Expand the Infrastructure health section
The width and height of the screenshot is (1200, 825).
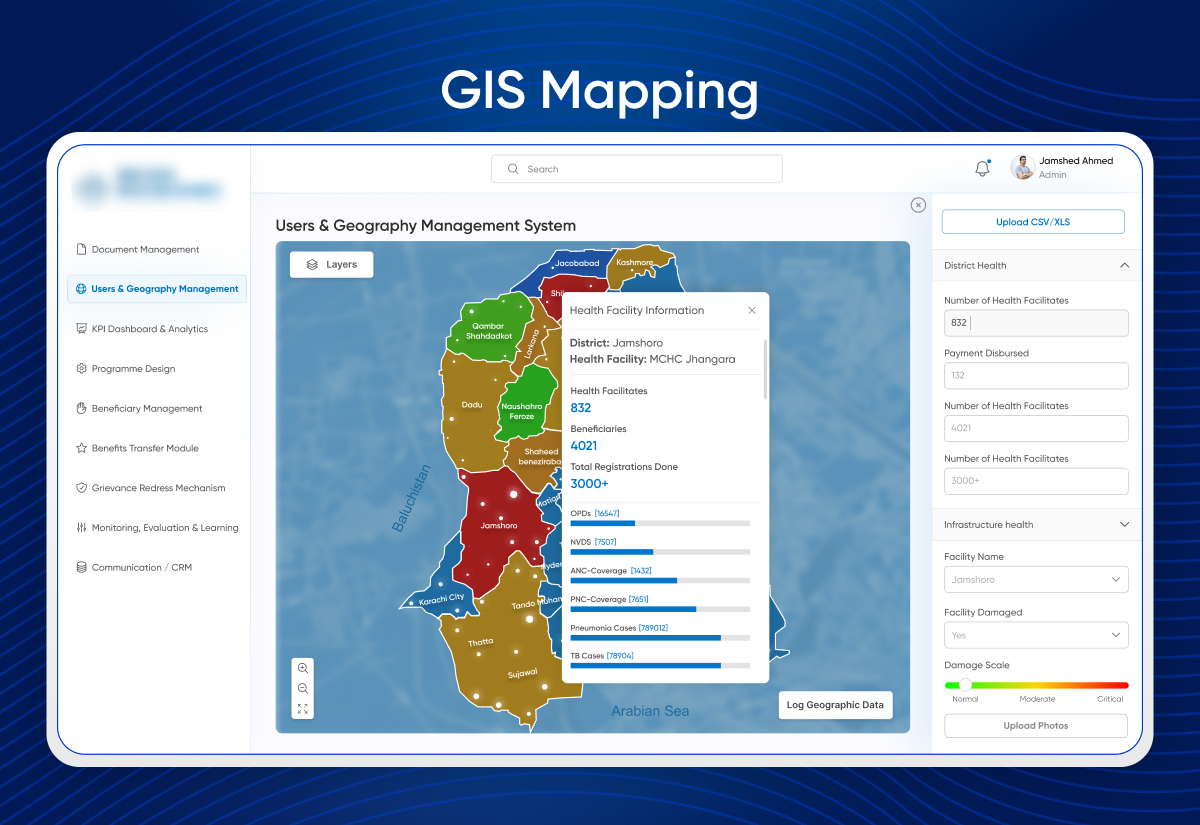click(x=1125, y=524)
